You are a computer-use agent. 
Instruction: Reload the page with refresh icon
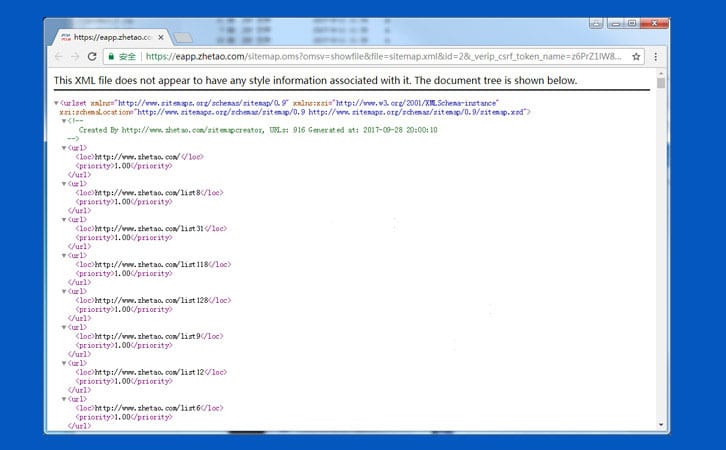point(92,56)
